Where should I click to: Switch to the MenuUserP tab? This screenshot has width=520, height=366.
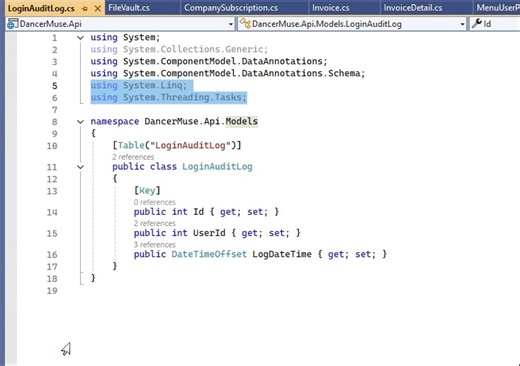click(x=498, y=8)
